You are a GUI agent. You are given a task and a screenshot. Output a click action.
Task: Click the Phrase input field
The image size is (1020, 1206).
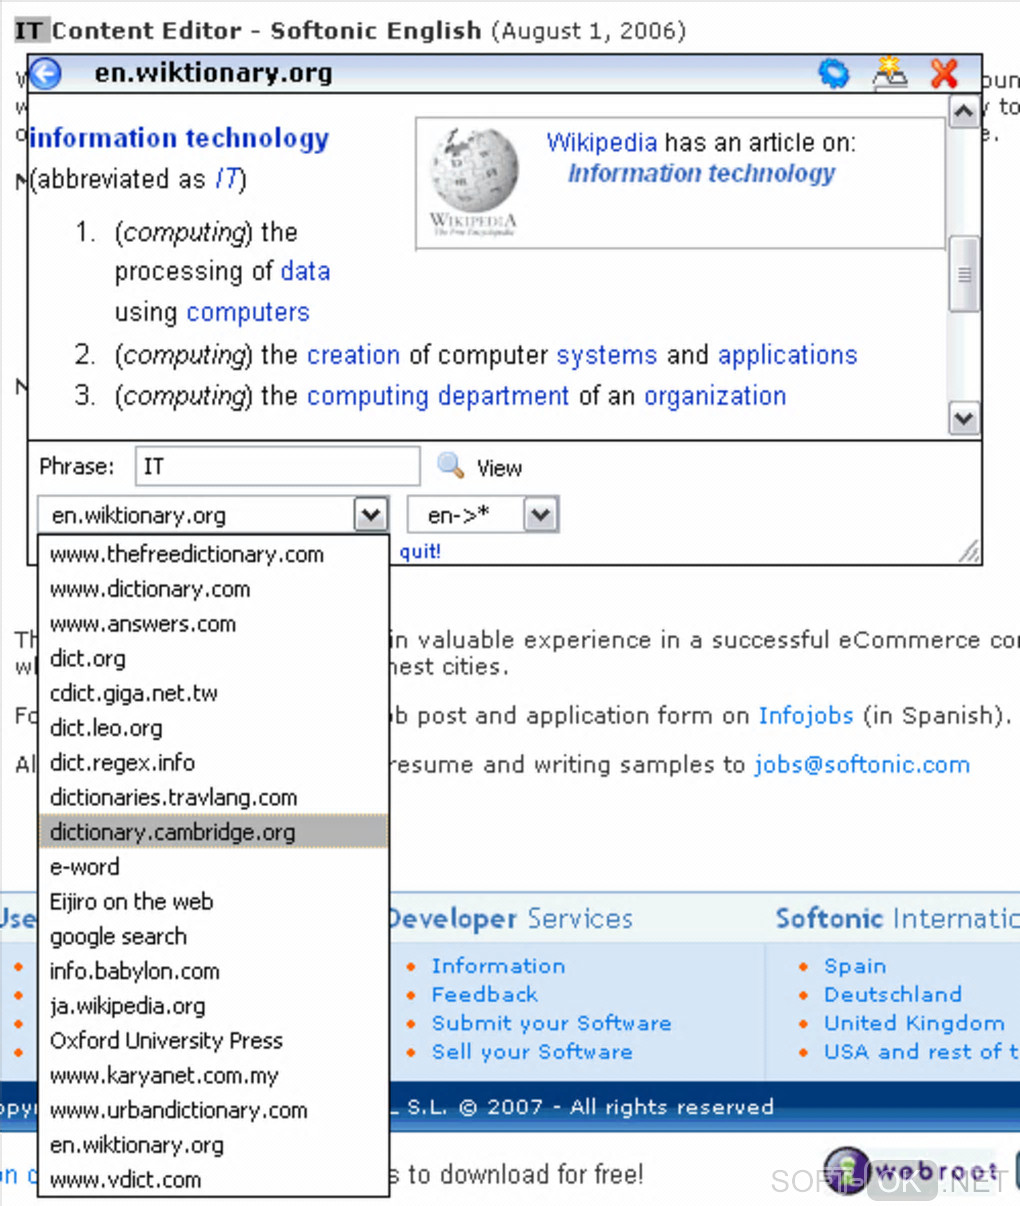click(x=277, y=466)
